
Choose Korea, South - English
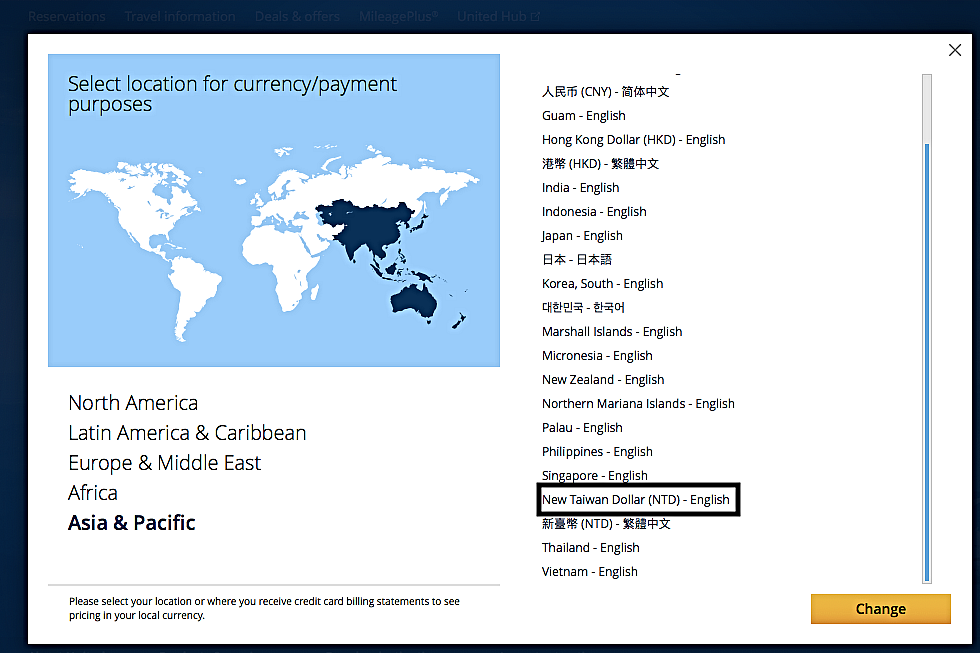coord(602,284)
